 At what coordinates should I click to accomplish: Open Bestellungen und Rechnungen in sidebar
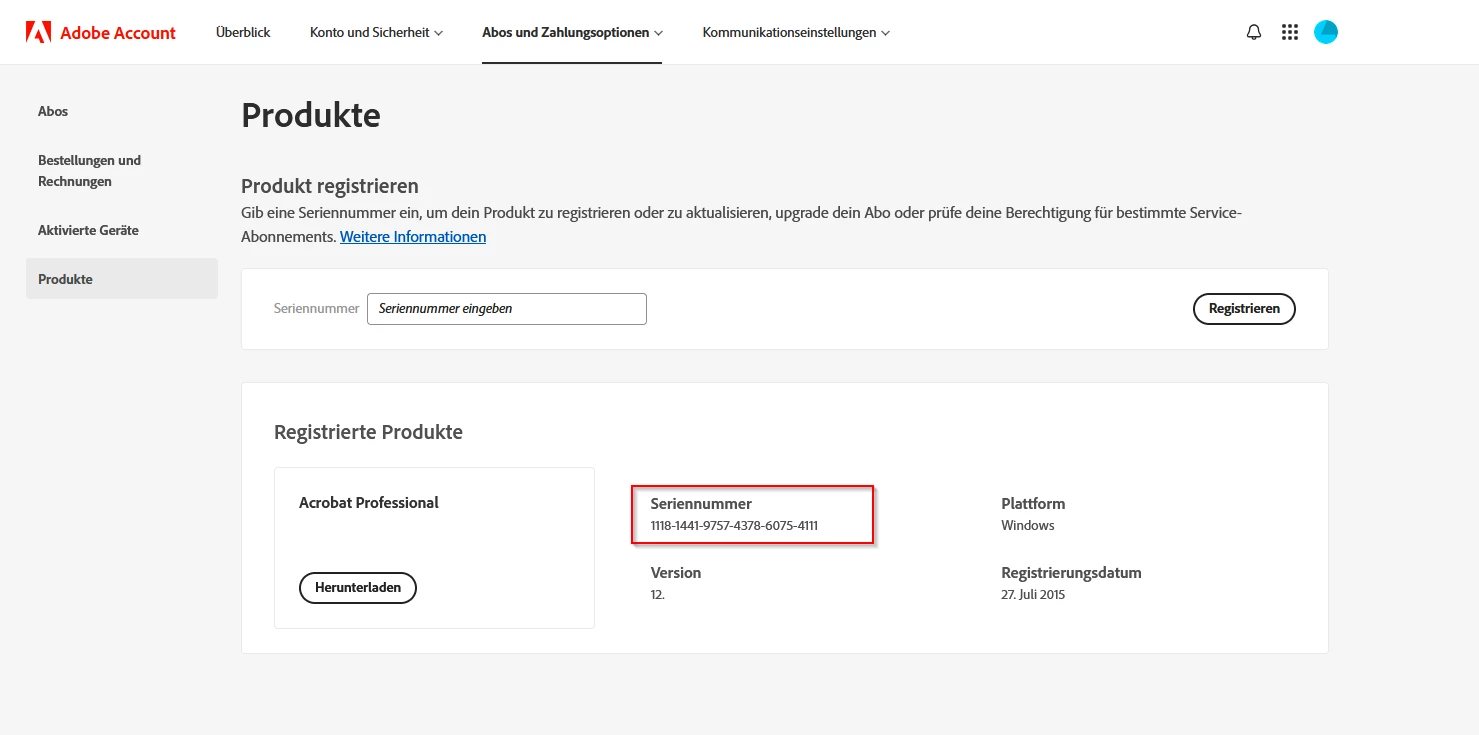coord(89,171)
